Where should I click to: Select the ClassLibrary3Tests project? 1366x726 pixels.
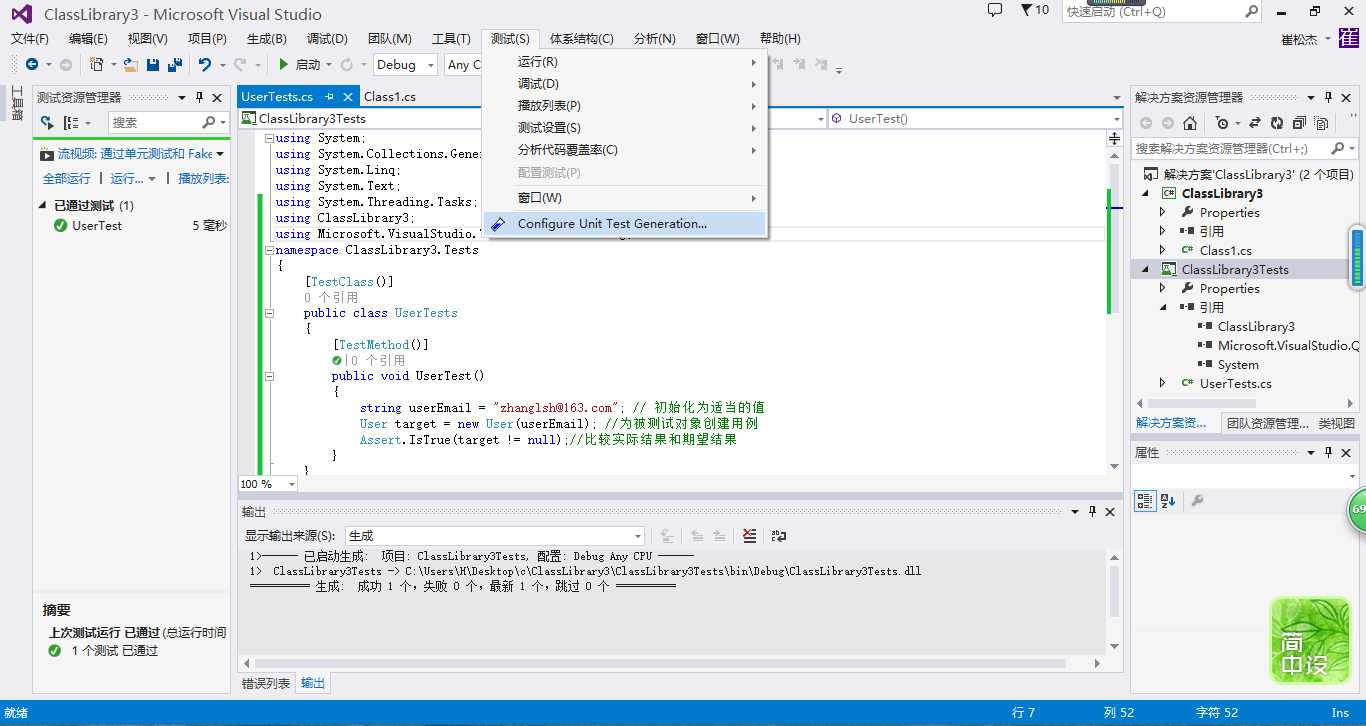click(x=1235, y=269)
